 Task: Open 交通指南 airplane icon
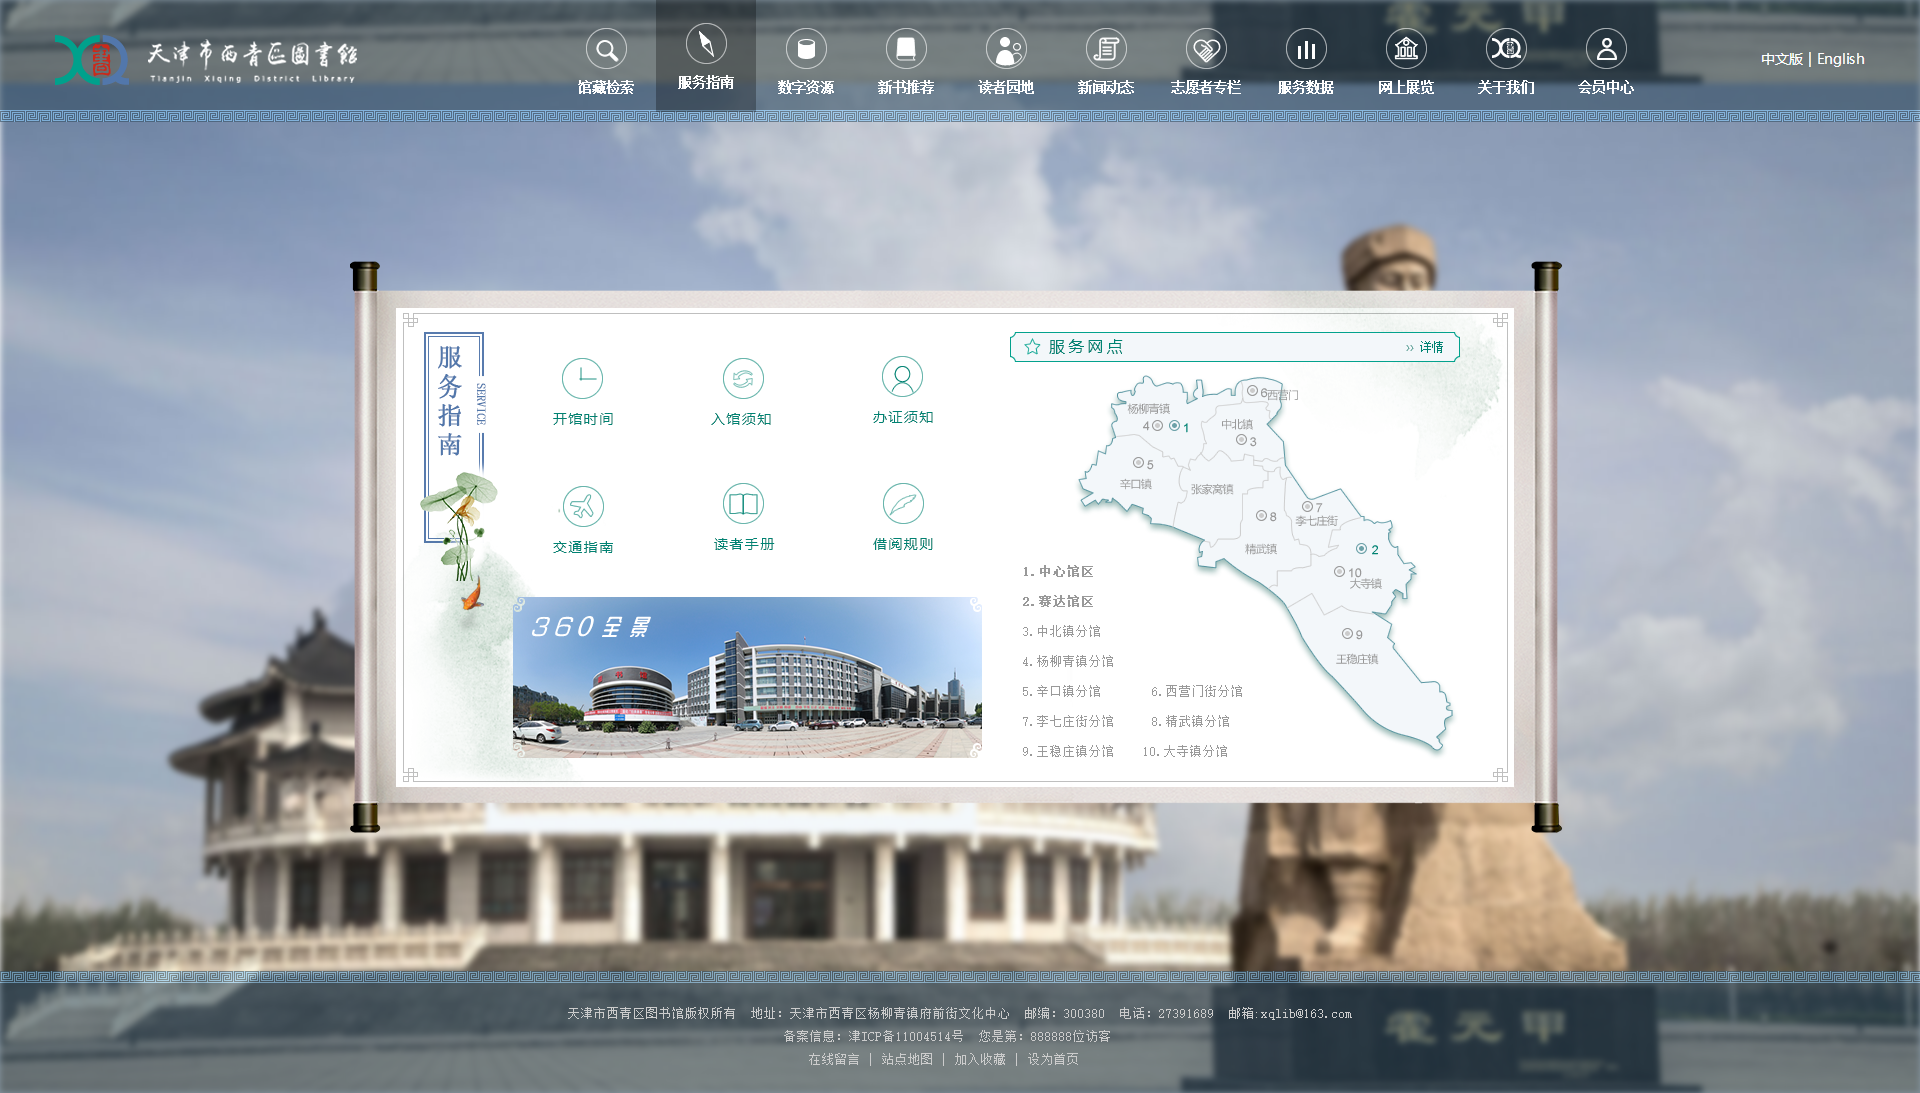point(583,507)
